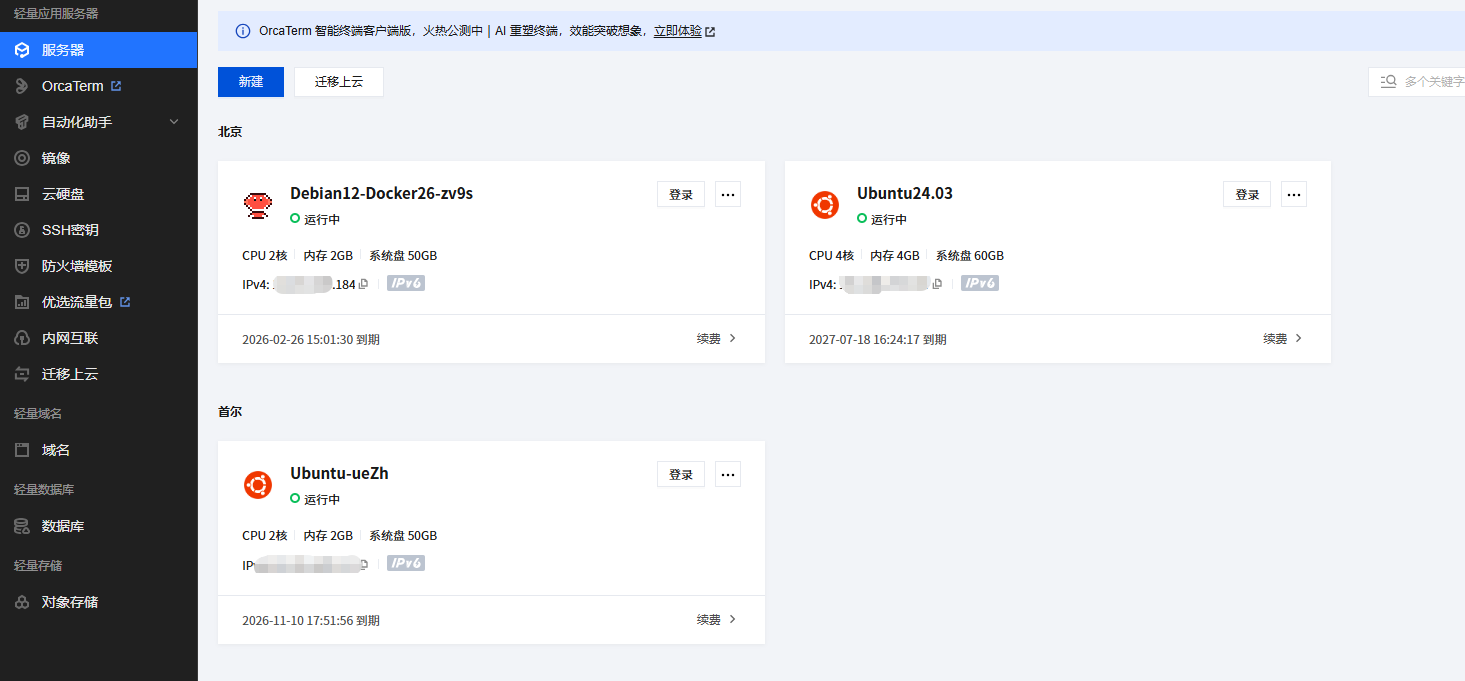Open the 服务器 sidebar item
Image resolution: width=1465 pixels, height=681 pixels.
point(98,50)
